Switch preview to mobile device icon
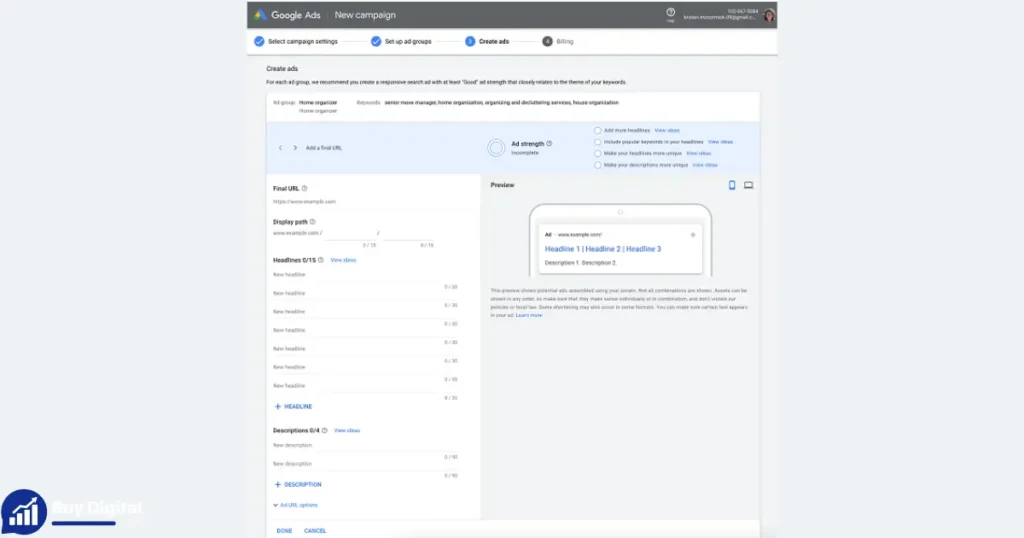 (732, 185)
